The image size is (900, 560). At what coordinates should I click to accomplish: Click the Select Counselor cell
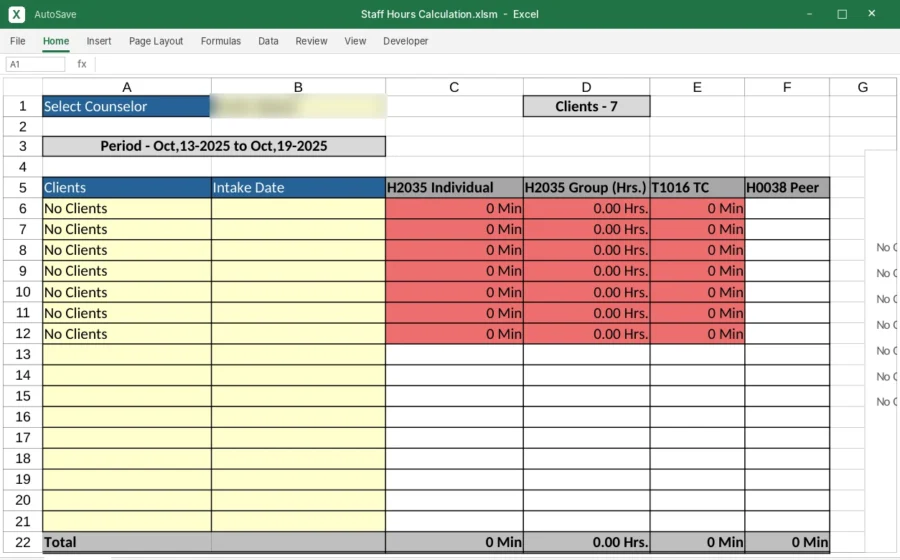[x=126, y=106]
